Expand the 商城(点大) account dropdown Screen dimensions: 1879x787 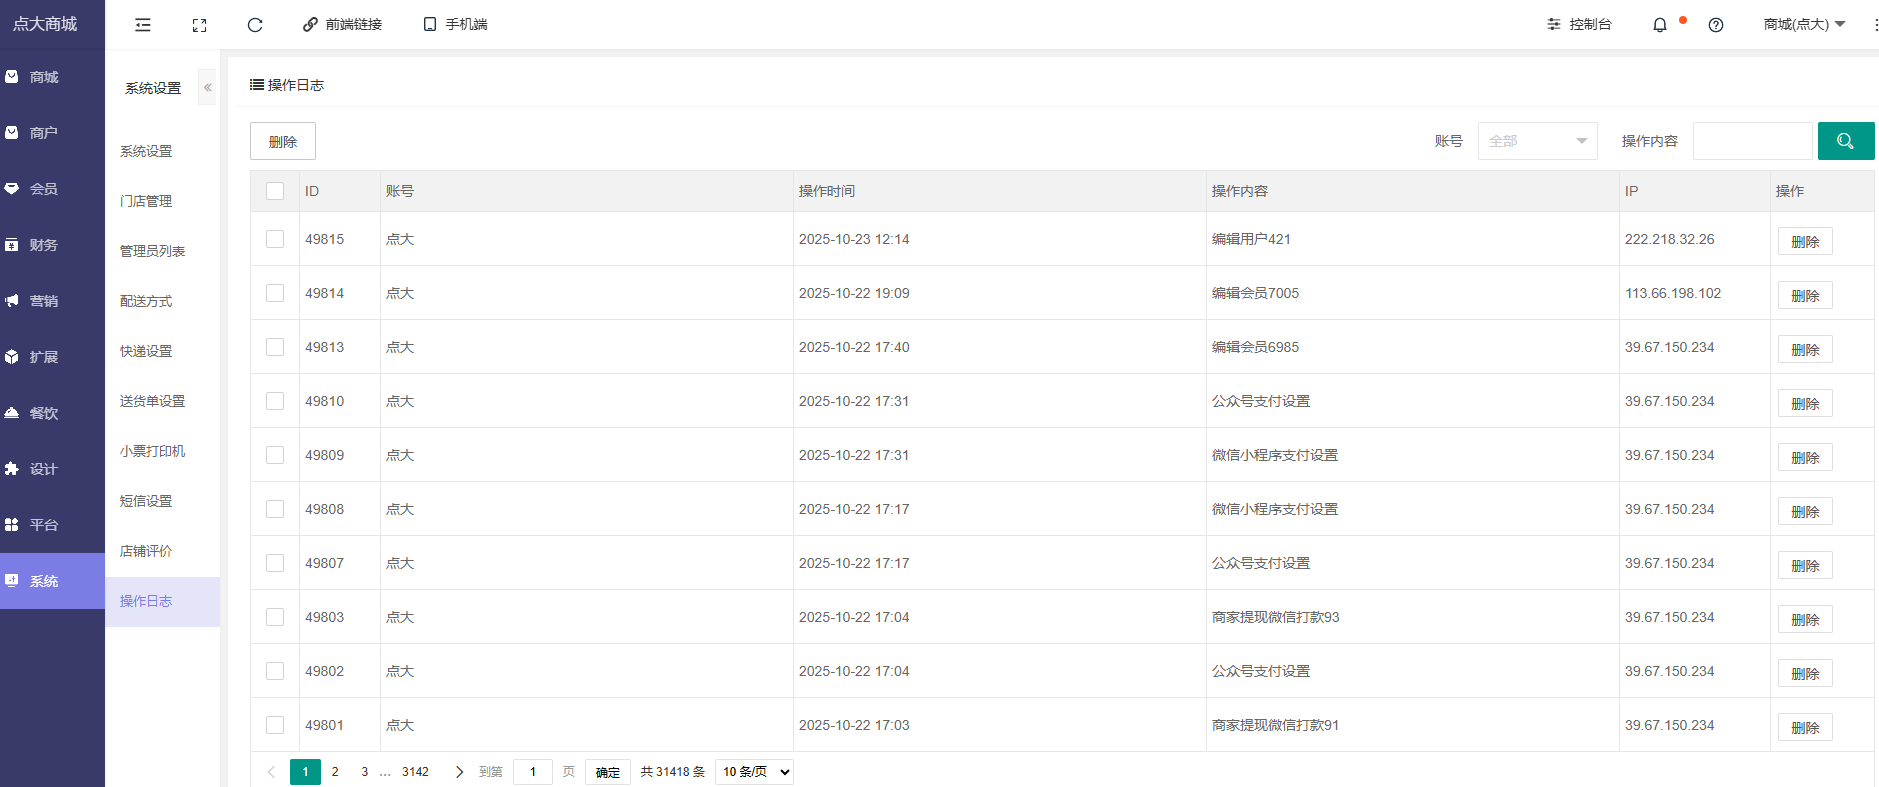click(1804, 24)
